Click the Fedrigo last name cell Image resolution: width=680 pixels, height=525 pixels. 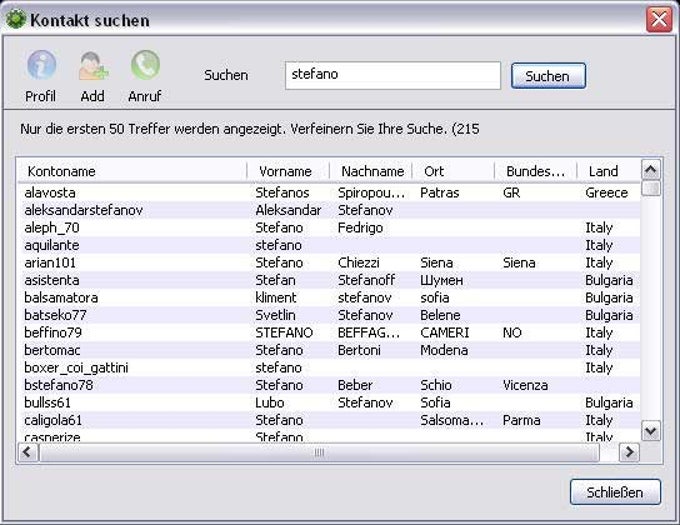(360, 228)
